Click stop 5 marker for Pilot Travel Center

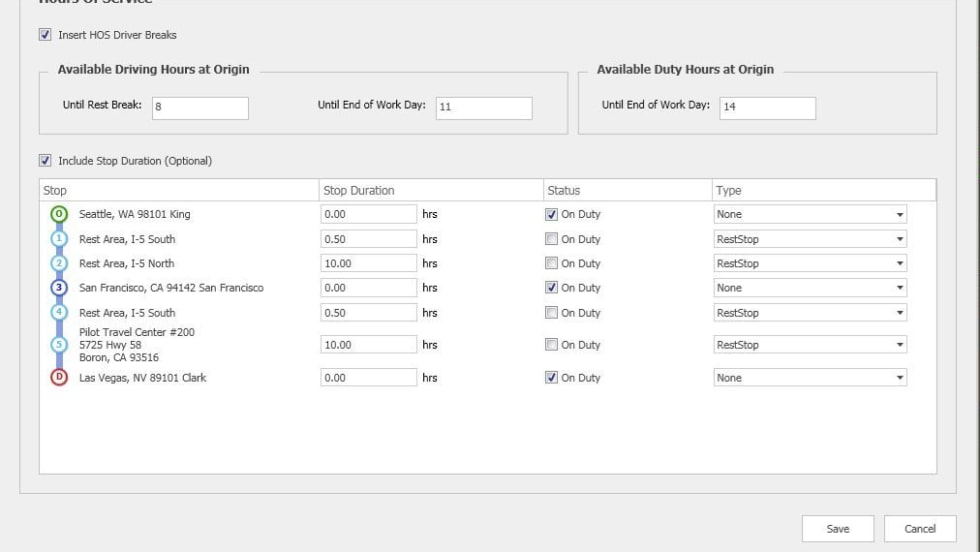[x=58, y=345]
